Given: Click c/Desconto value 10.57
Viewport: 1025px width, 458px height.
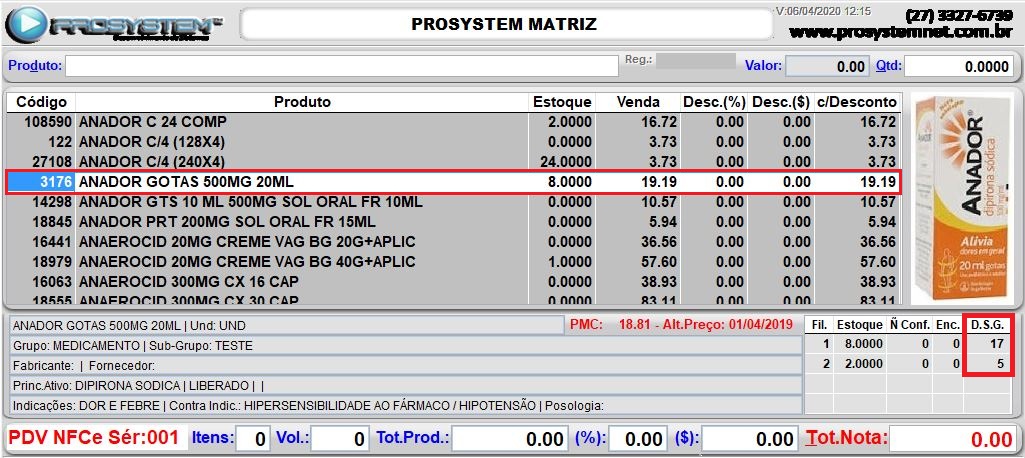Looking at the screenshot, I should (x=878, y=202).
